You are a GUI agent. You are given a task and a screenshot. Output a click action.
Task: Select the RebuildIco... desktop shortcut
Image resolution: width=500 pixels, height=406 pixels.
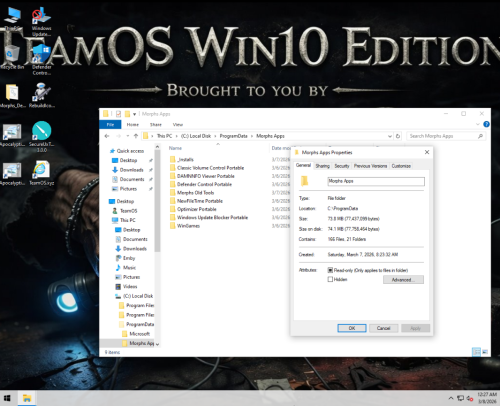pyautogui.click(x=41, y=96)
